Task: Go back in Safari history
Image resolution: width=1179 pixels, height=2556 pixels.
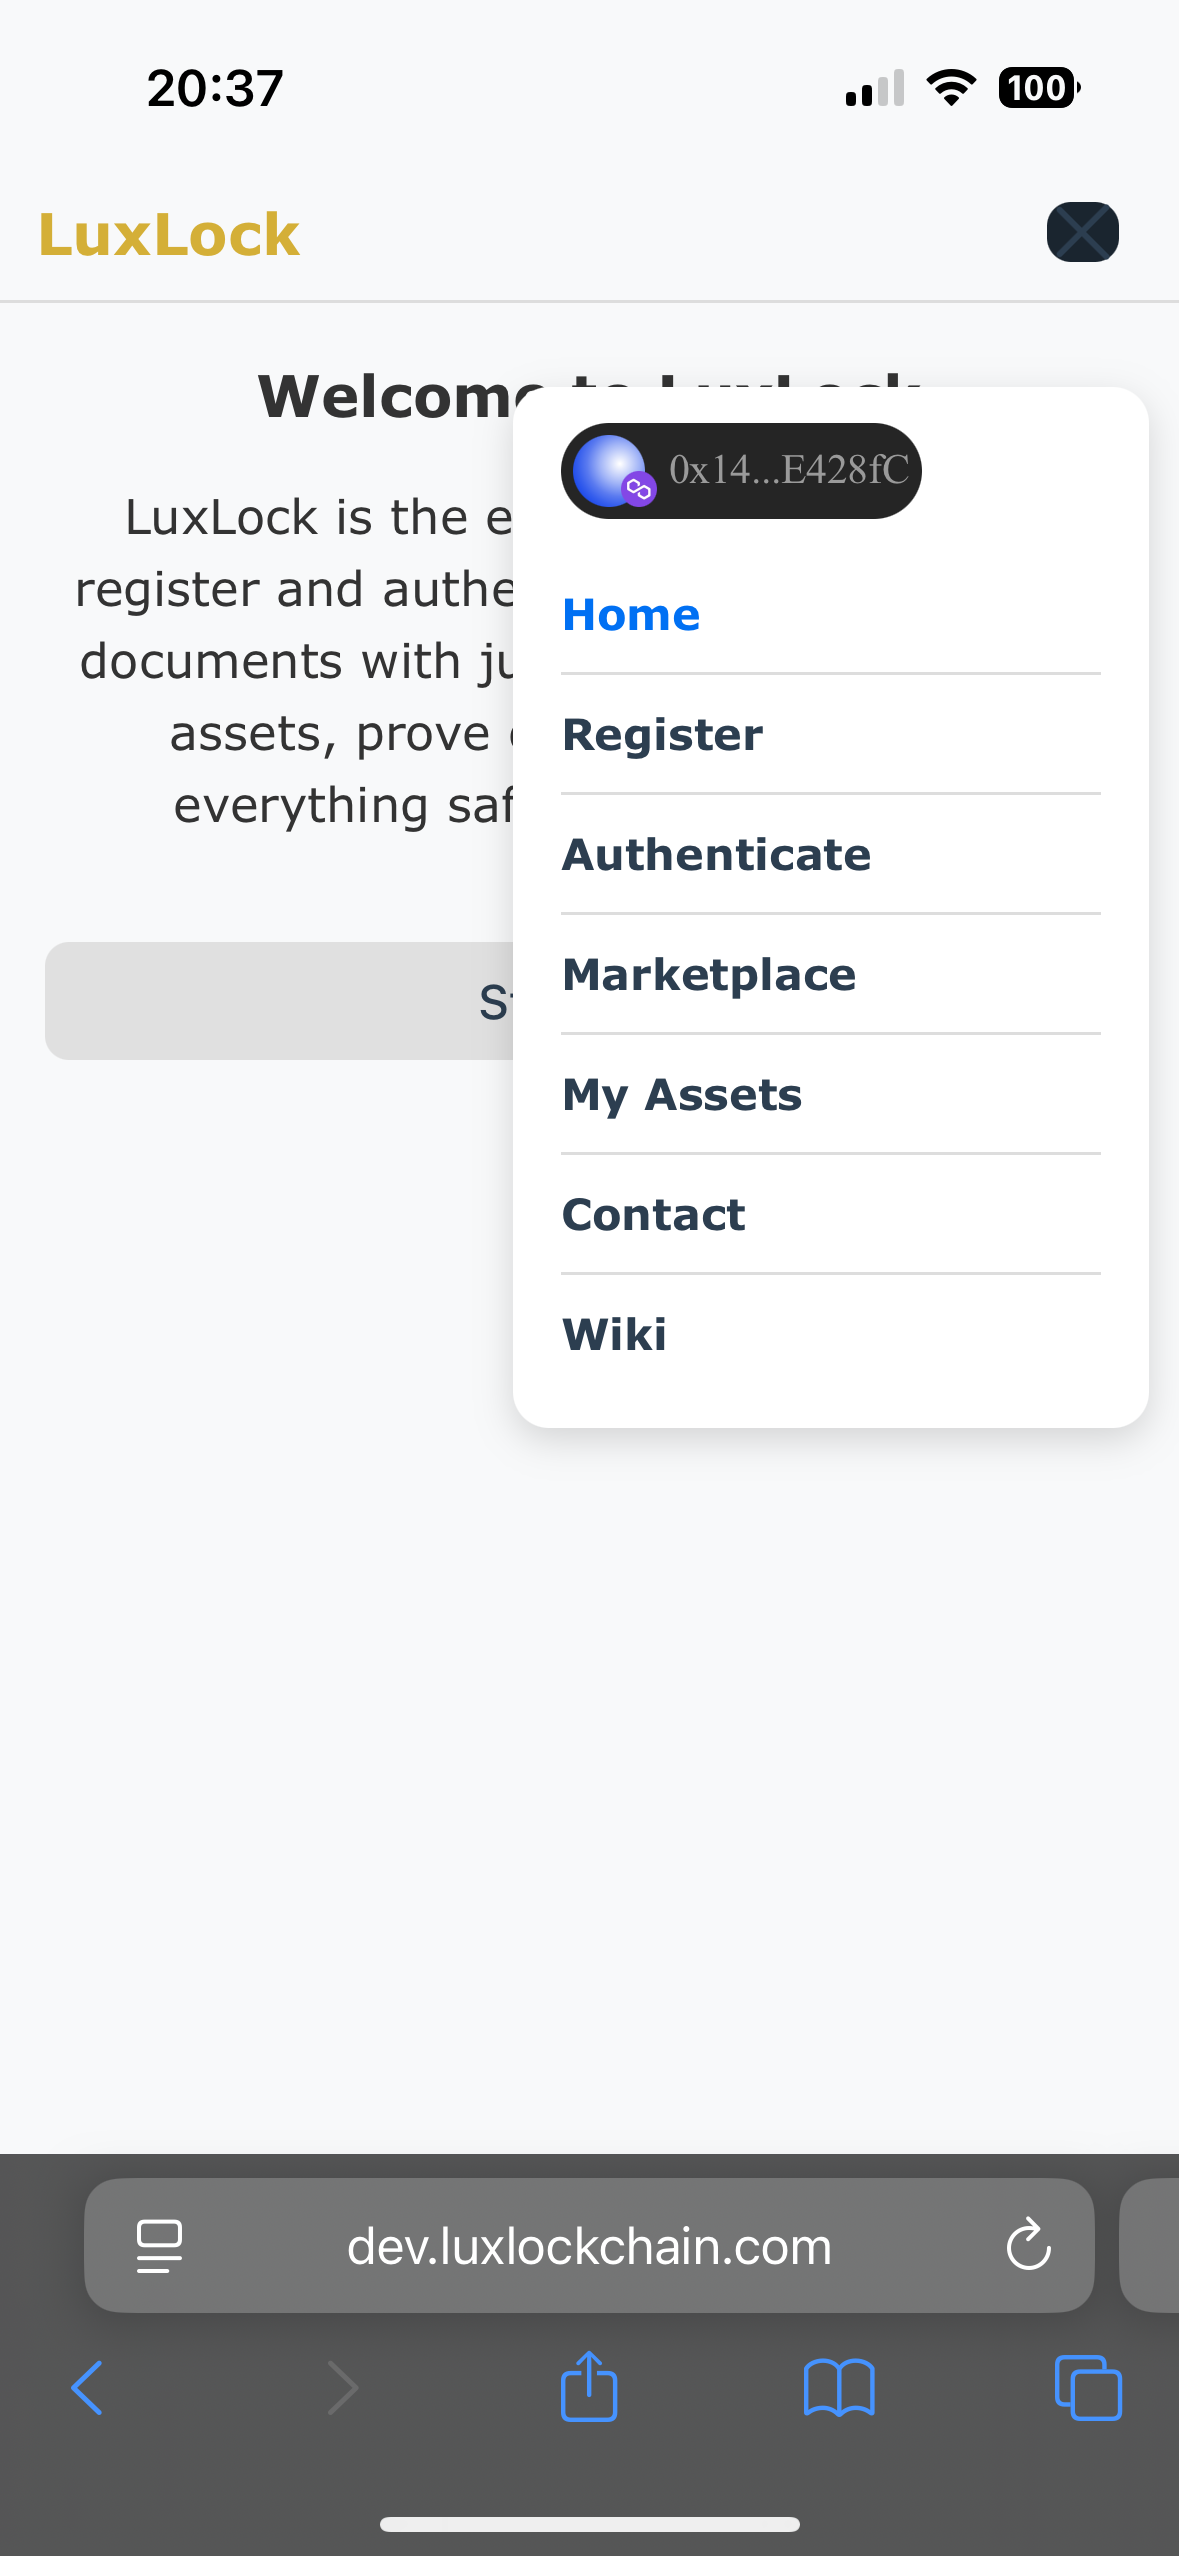Action: (x=88, y=2388)
